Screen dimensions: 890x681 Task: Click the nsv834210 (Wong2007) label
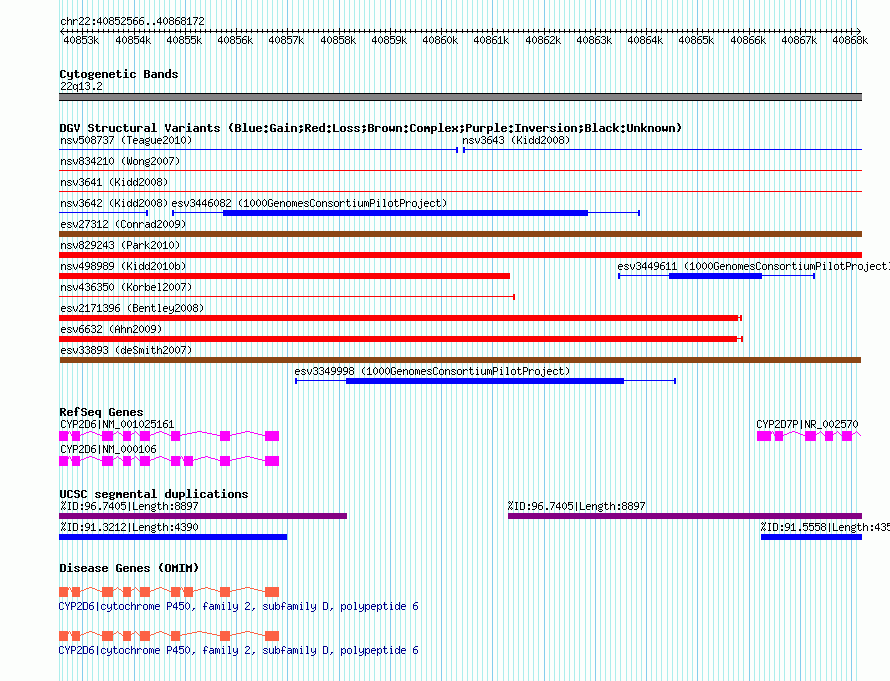coord(120,161)
